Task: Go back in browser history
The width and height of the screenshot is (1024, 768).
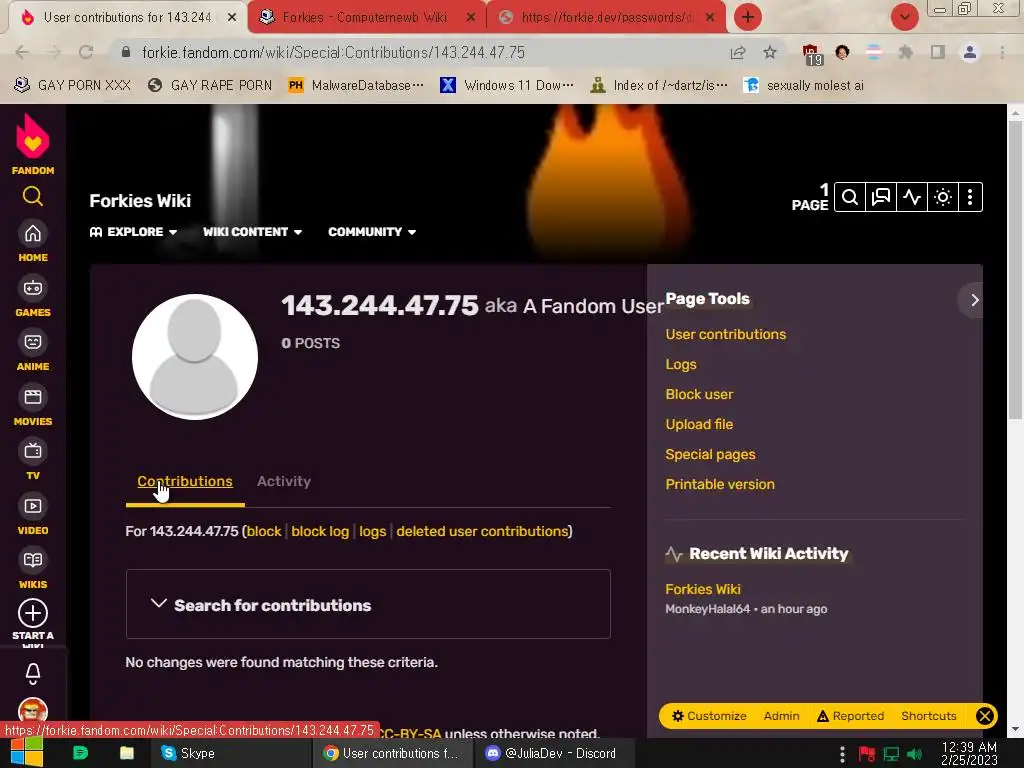Action: (22, 52)
